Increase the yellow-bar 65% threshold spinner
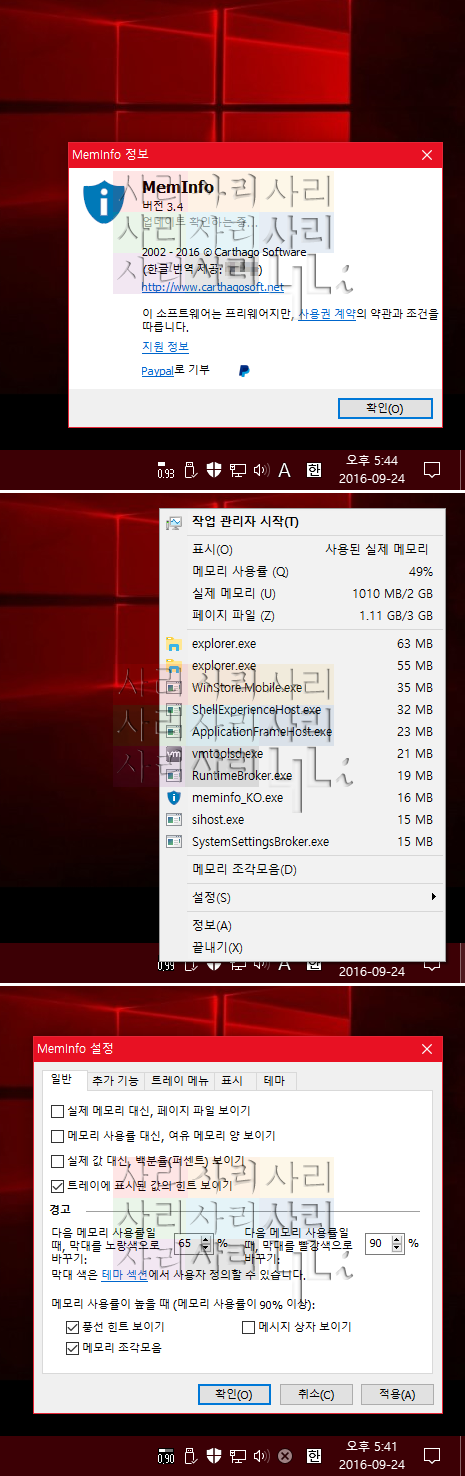 coord(206,1238)
